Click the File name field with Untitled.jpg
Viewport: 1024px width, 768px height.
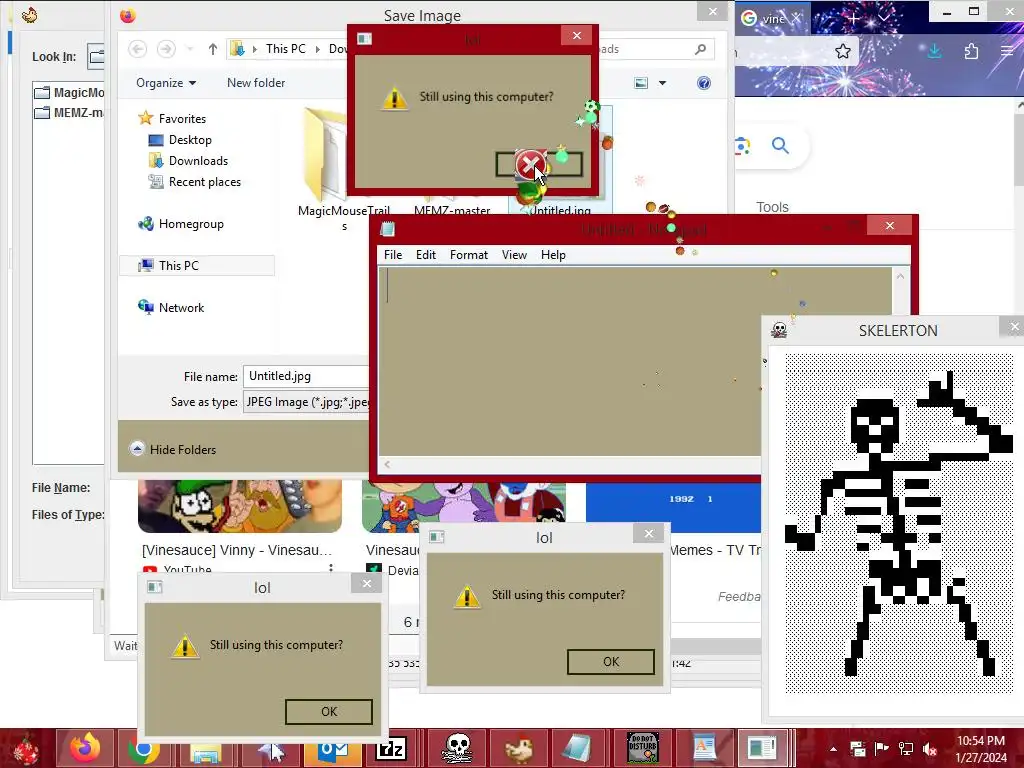point(306,376)
